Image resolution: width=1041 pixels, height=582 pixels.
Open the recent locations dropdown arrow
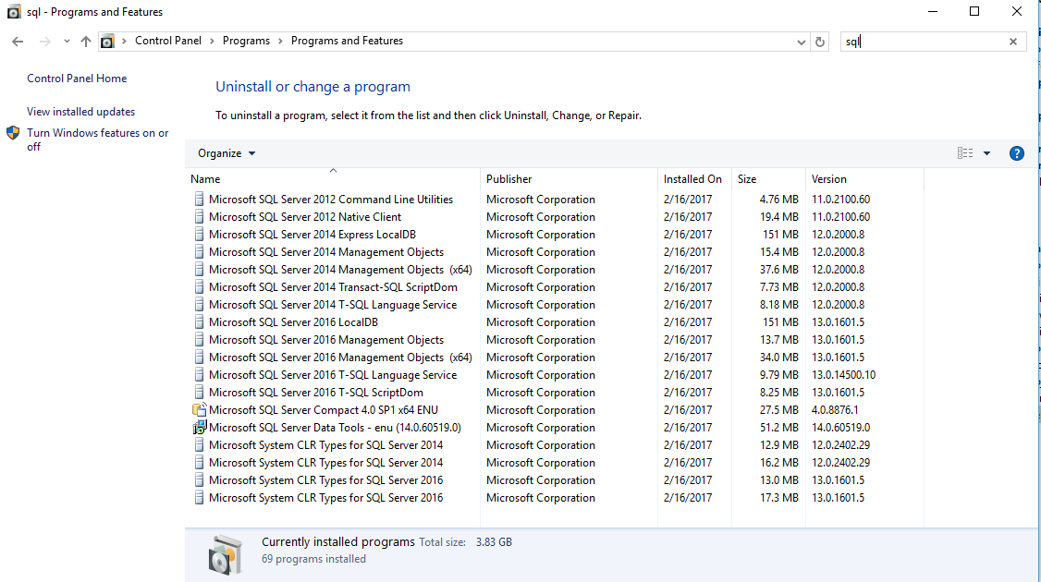[66, 41]
